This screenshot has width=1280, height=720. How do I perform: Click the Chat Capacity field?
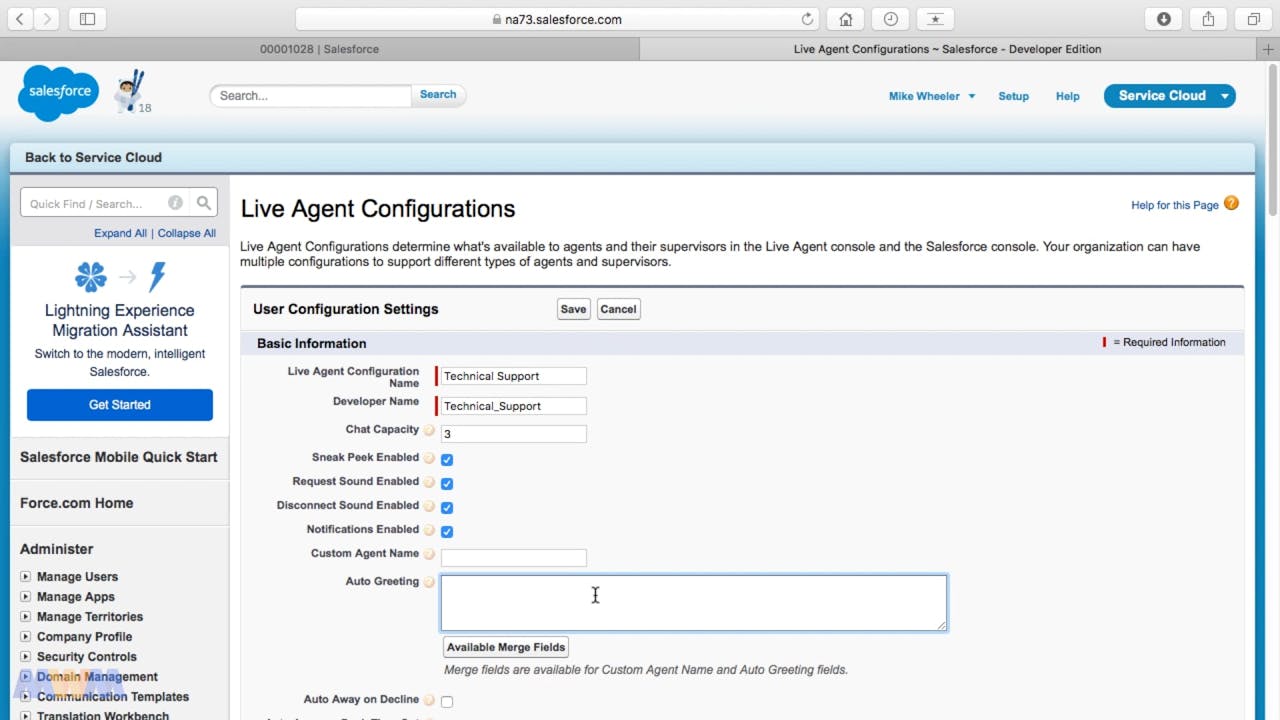(x=513, y=434)
